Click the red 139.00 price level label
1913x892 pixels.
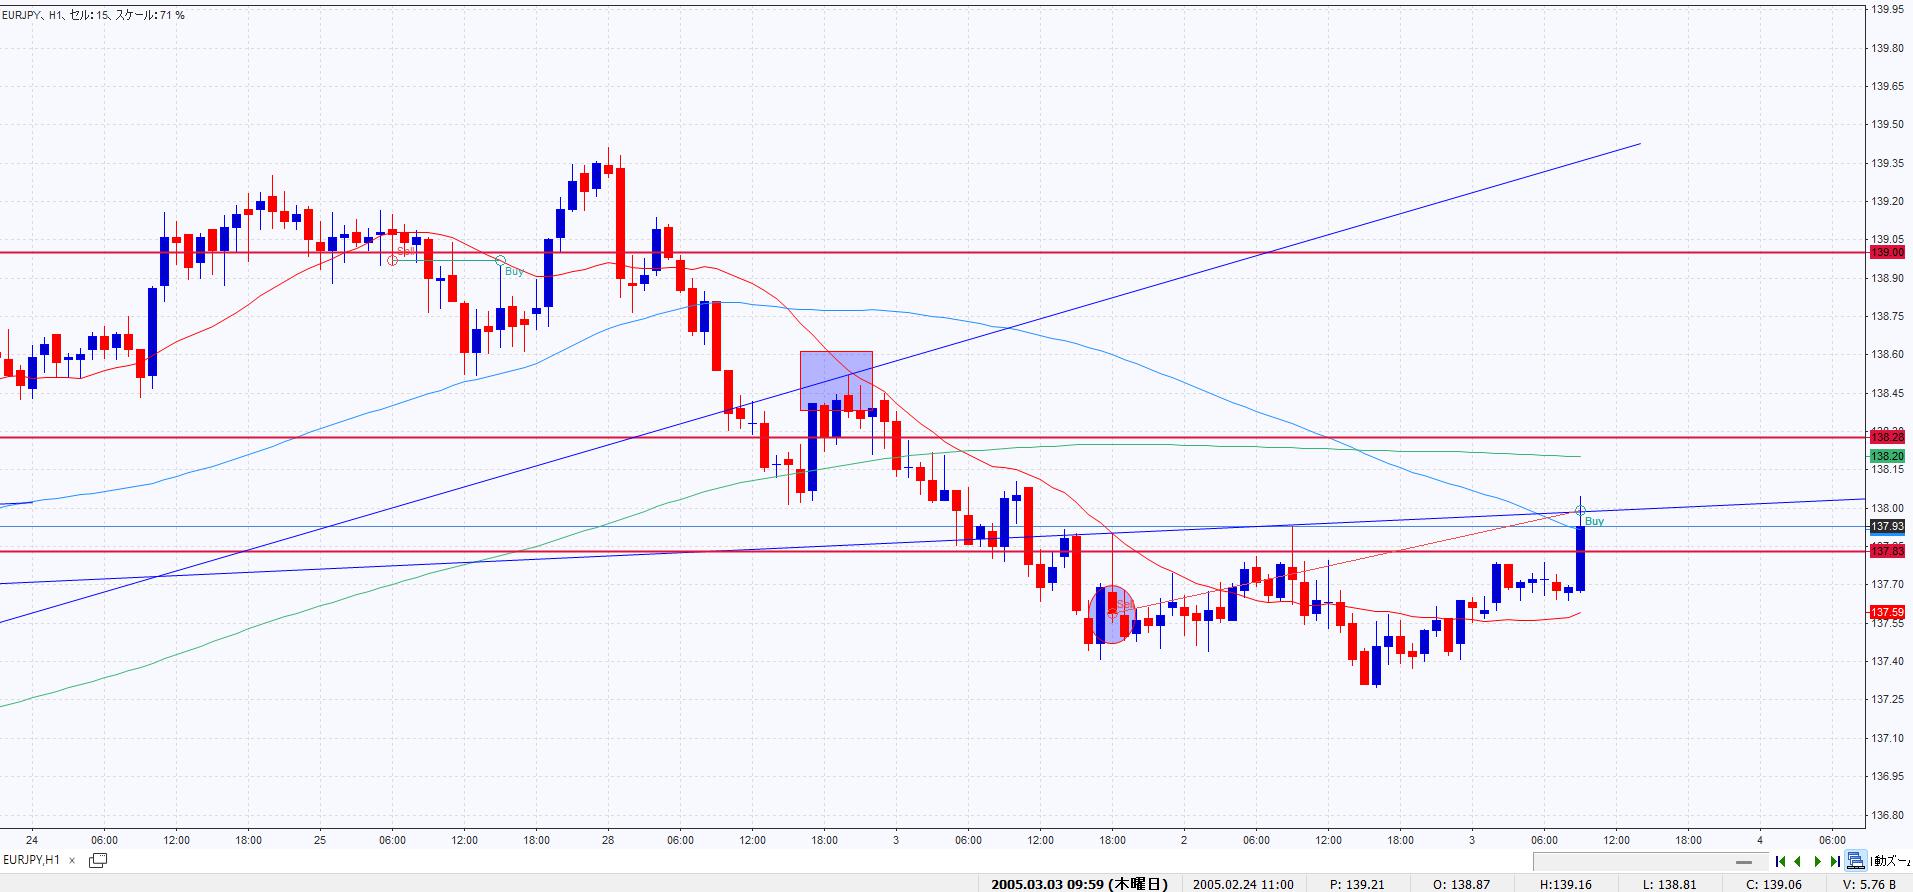pos(1887,252)
